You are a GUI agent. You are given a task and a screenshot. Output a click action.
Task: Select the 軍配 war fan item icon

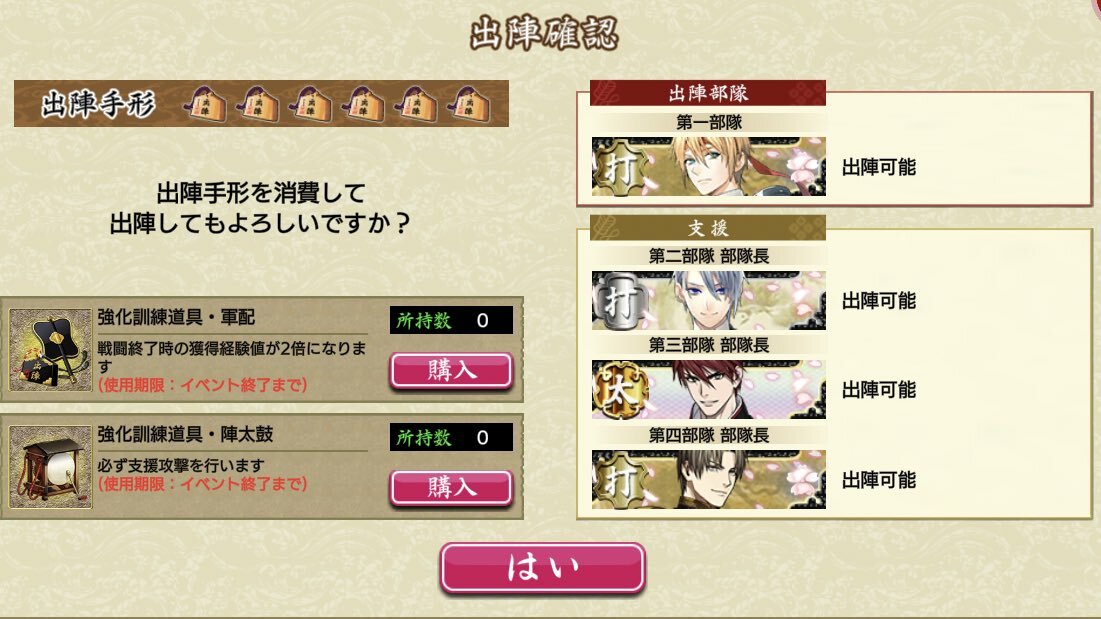51,350
